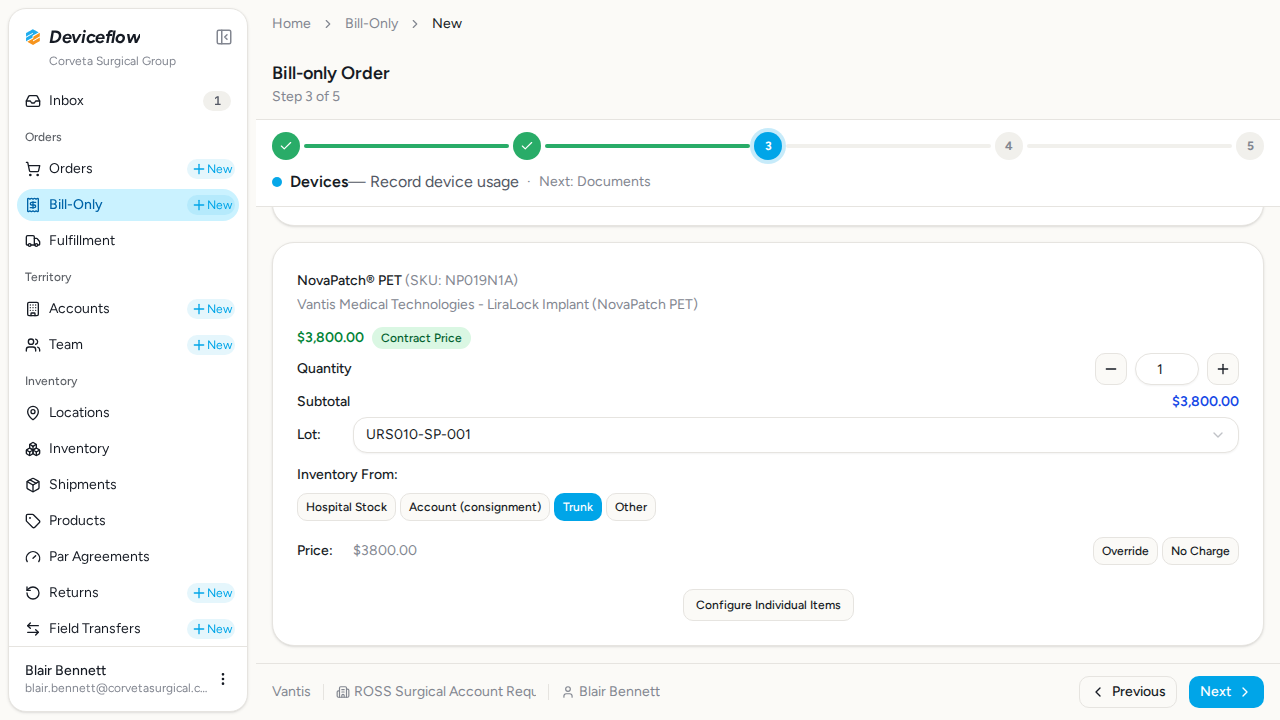The width and height of the screenshot is (1280, 720).
Task: Select Other inventory source
Action: 631,507
